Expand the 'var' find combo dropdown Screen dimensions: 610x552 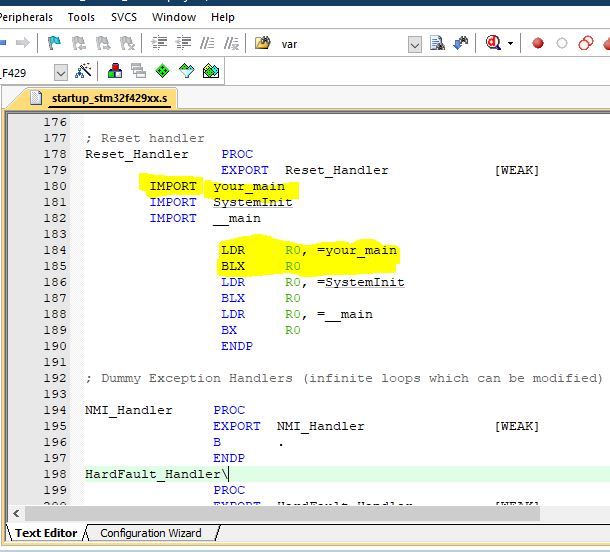(414, 44)
